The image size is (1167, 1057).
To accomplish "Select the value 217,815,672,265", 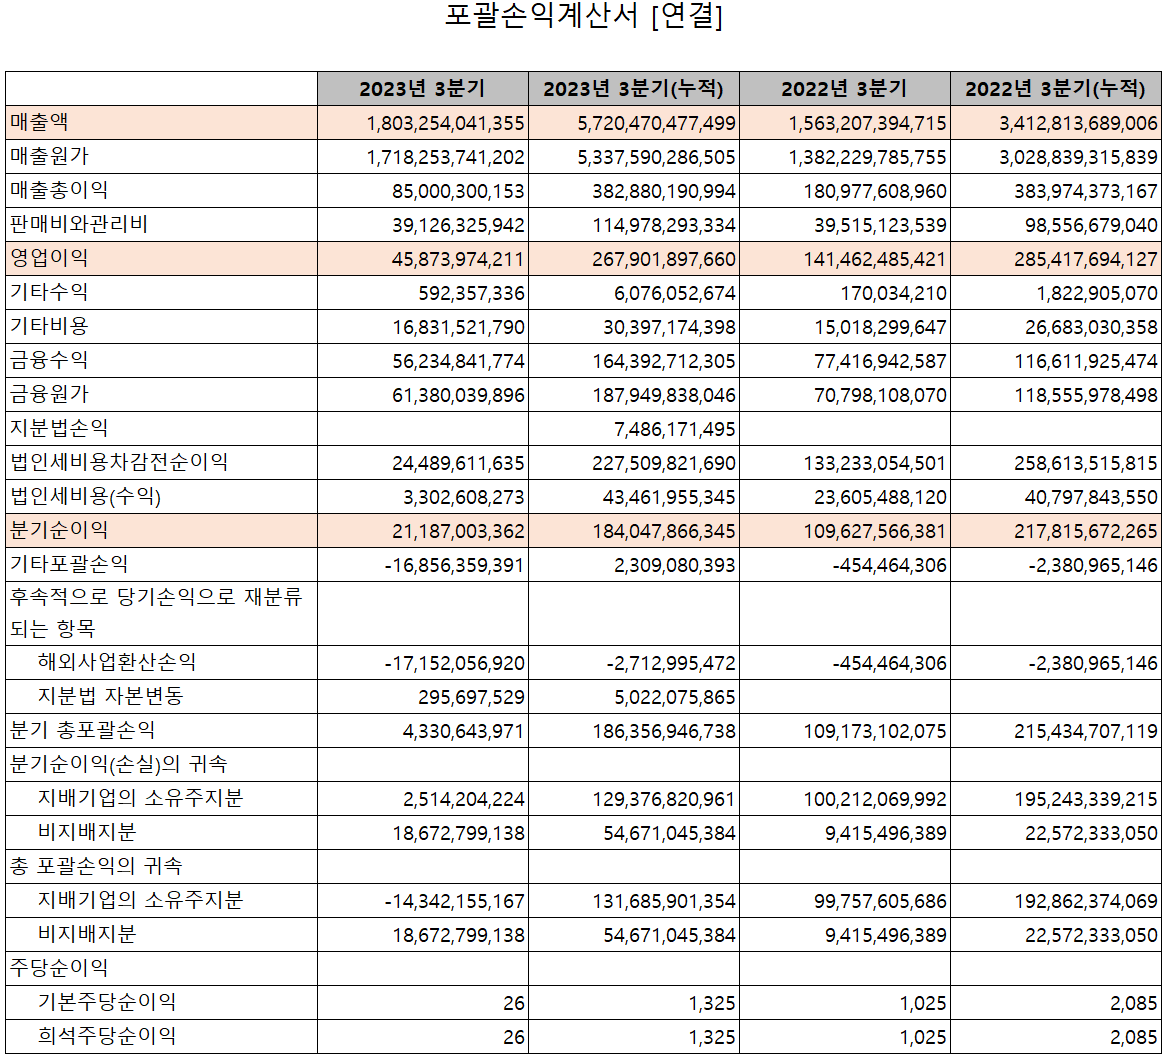I will click(x=1086, y=531).
